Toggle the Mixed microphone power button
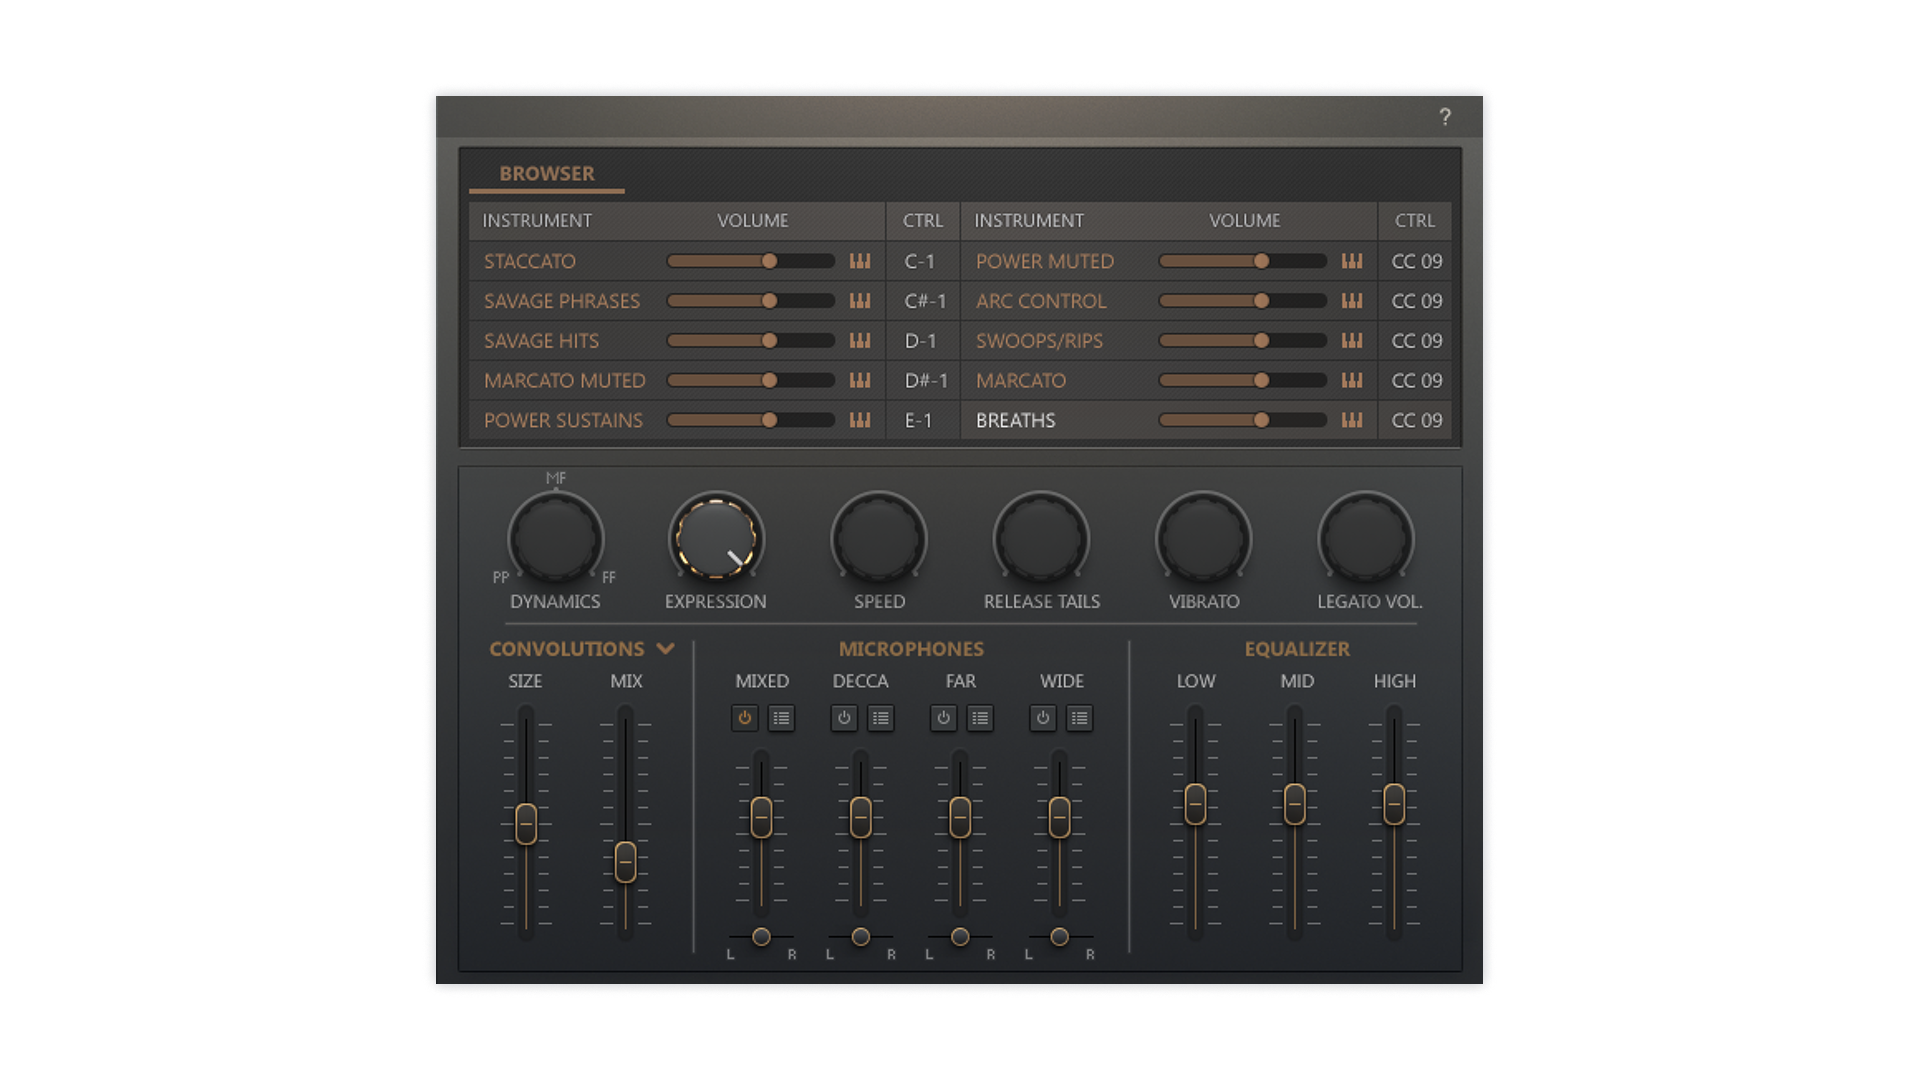 (744, 718)
